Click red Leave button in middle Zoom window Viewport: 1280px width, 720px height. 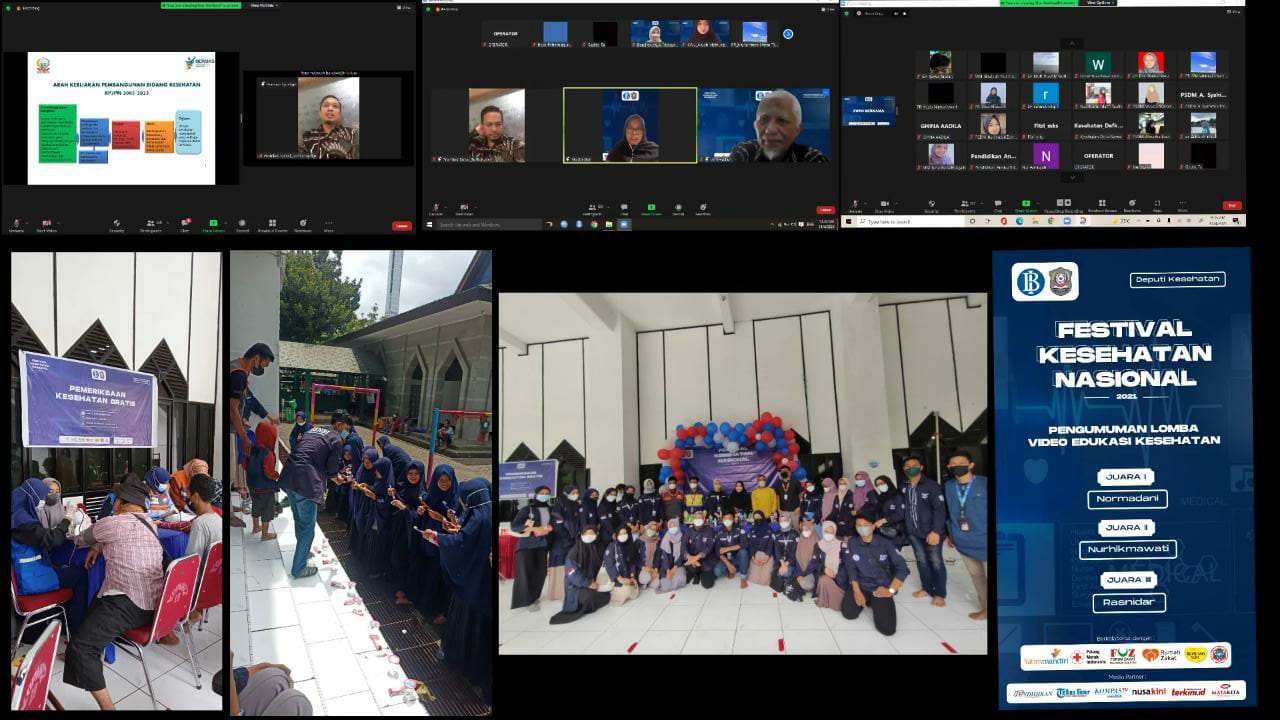(826, 210)
